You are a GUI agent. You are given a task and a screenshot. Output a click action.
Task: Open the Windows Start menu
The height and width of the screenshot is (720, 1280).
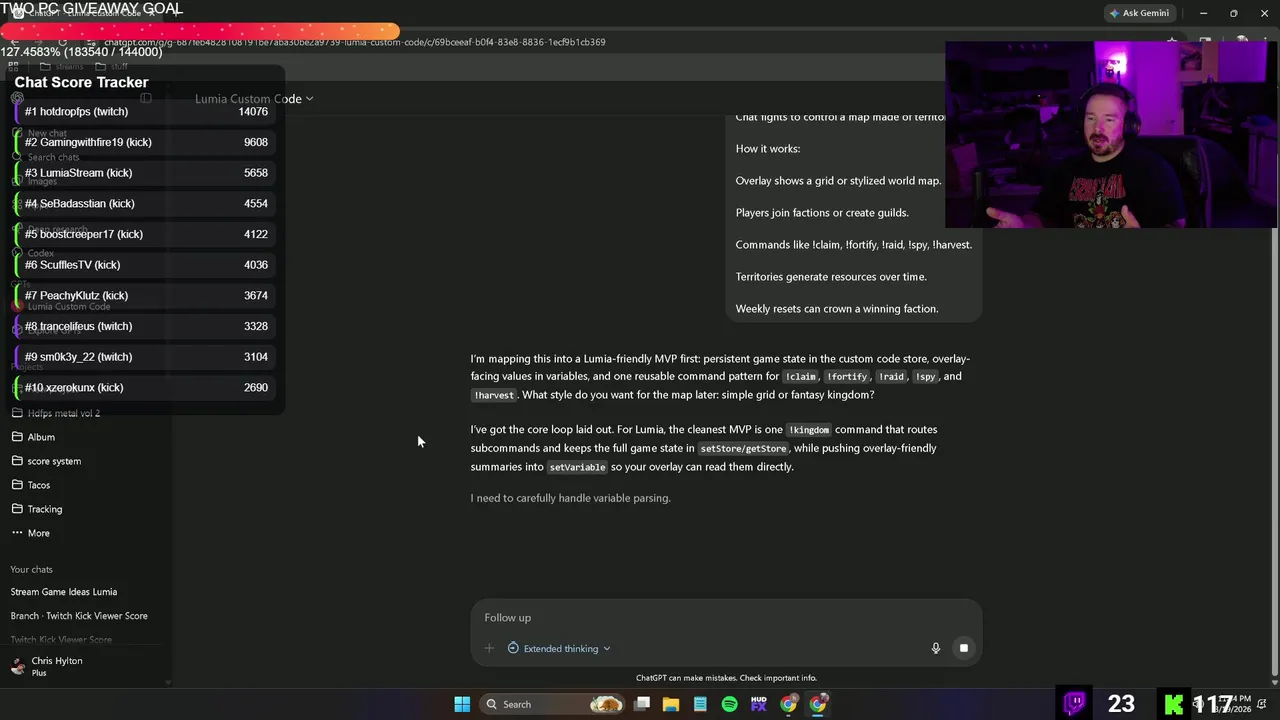462,704
